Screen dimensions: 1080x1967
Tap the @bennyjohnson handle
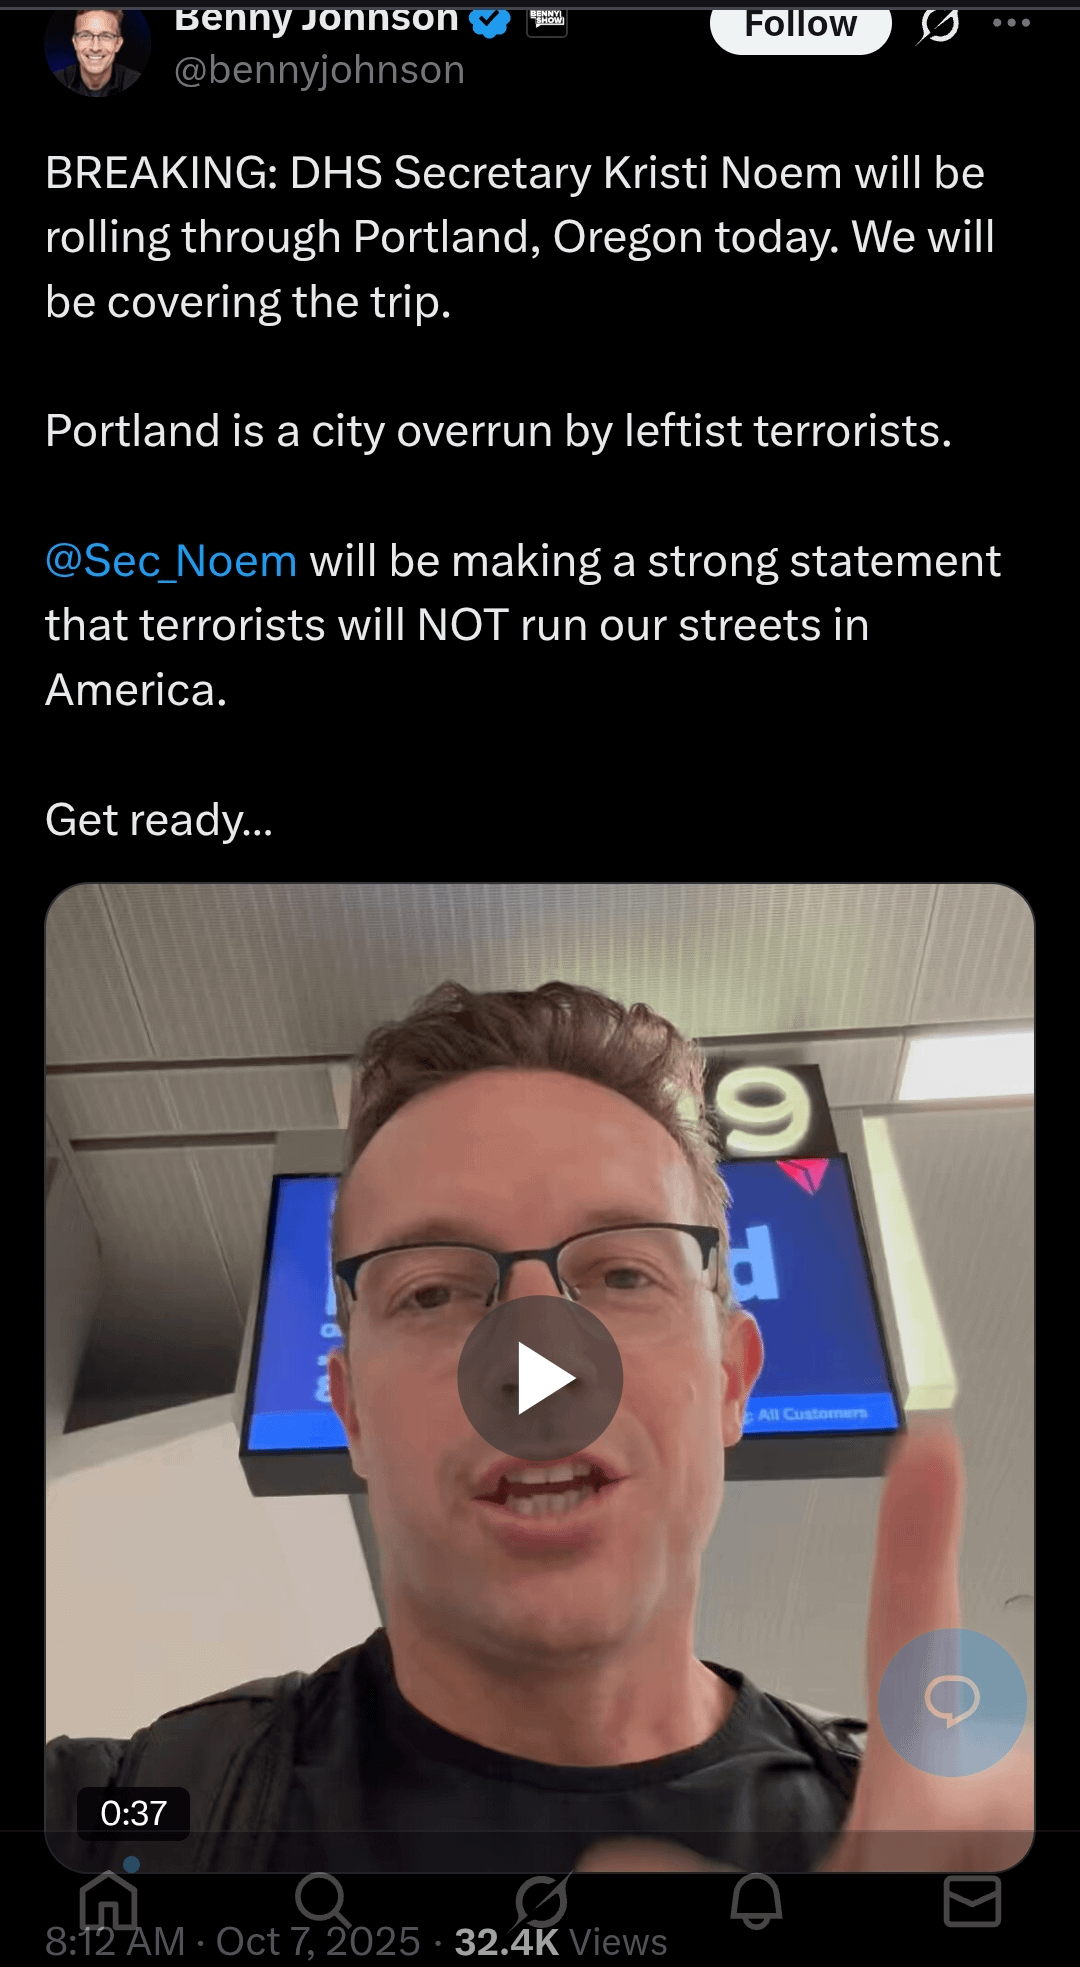319,70
